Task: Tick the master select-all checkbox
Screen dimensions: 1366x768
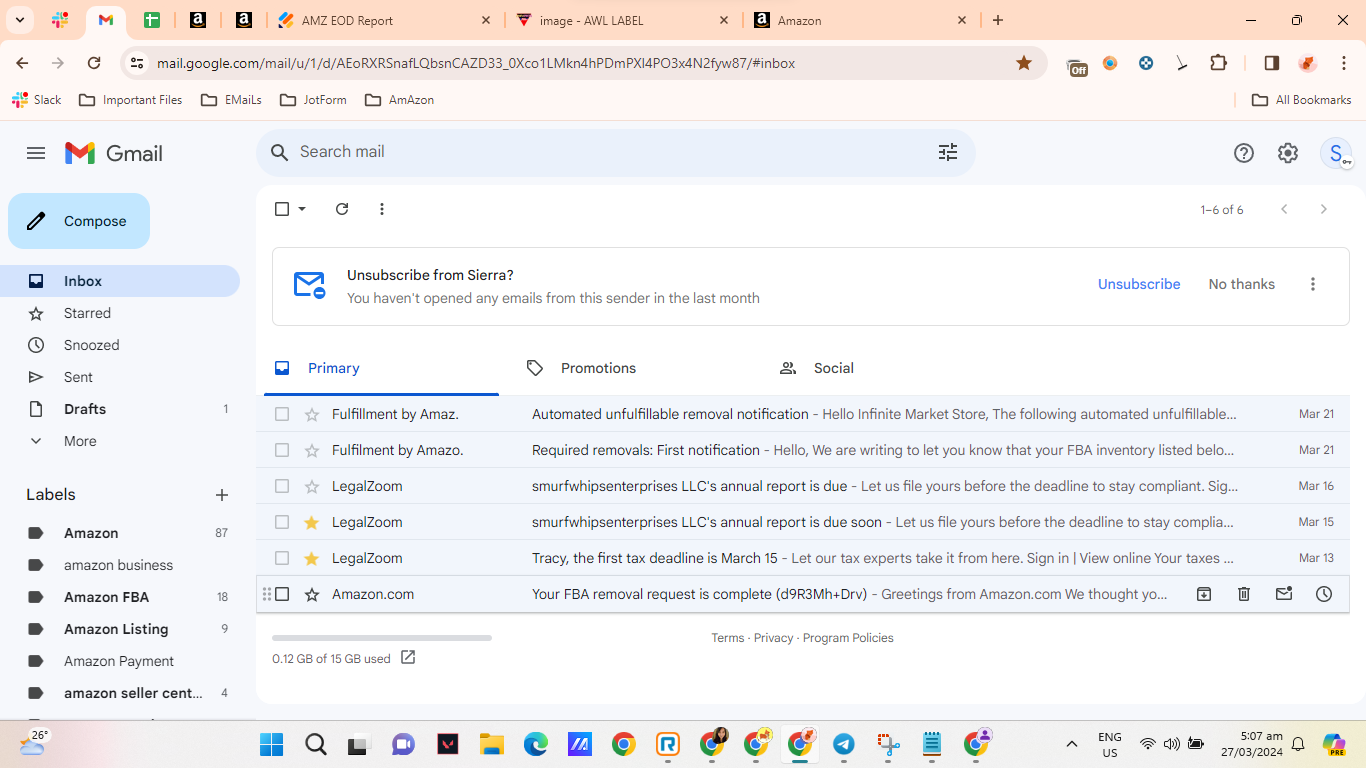Action: (x=282, y=209)
